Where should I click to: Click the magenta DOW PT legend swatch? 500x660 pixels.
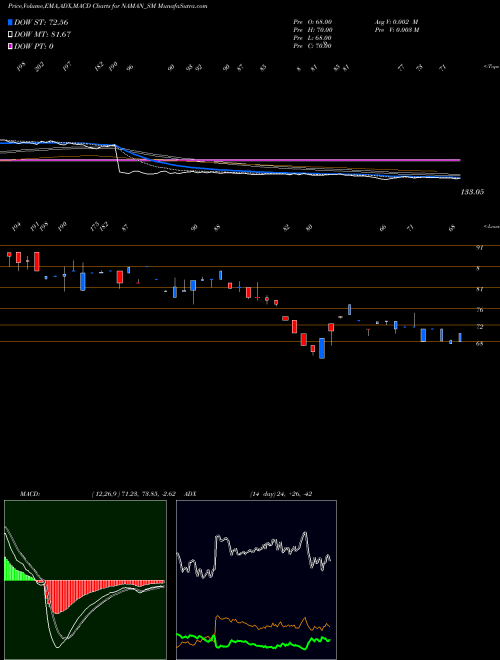(10, 46)
